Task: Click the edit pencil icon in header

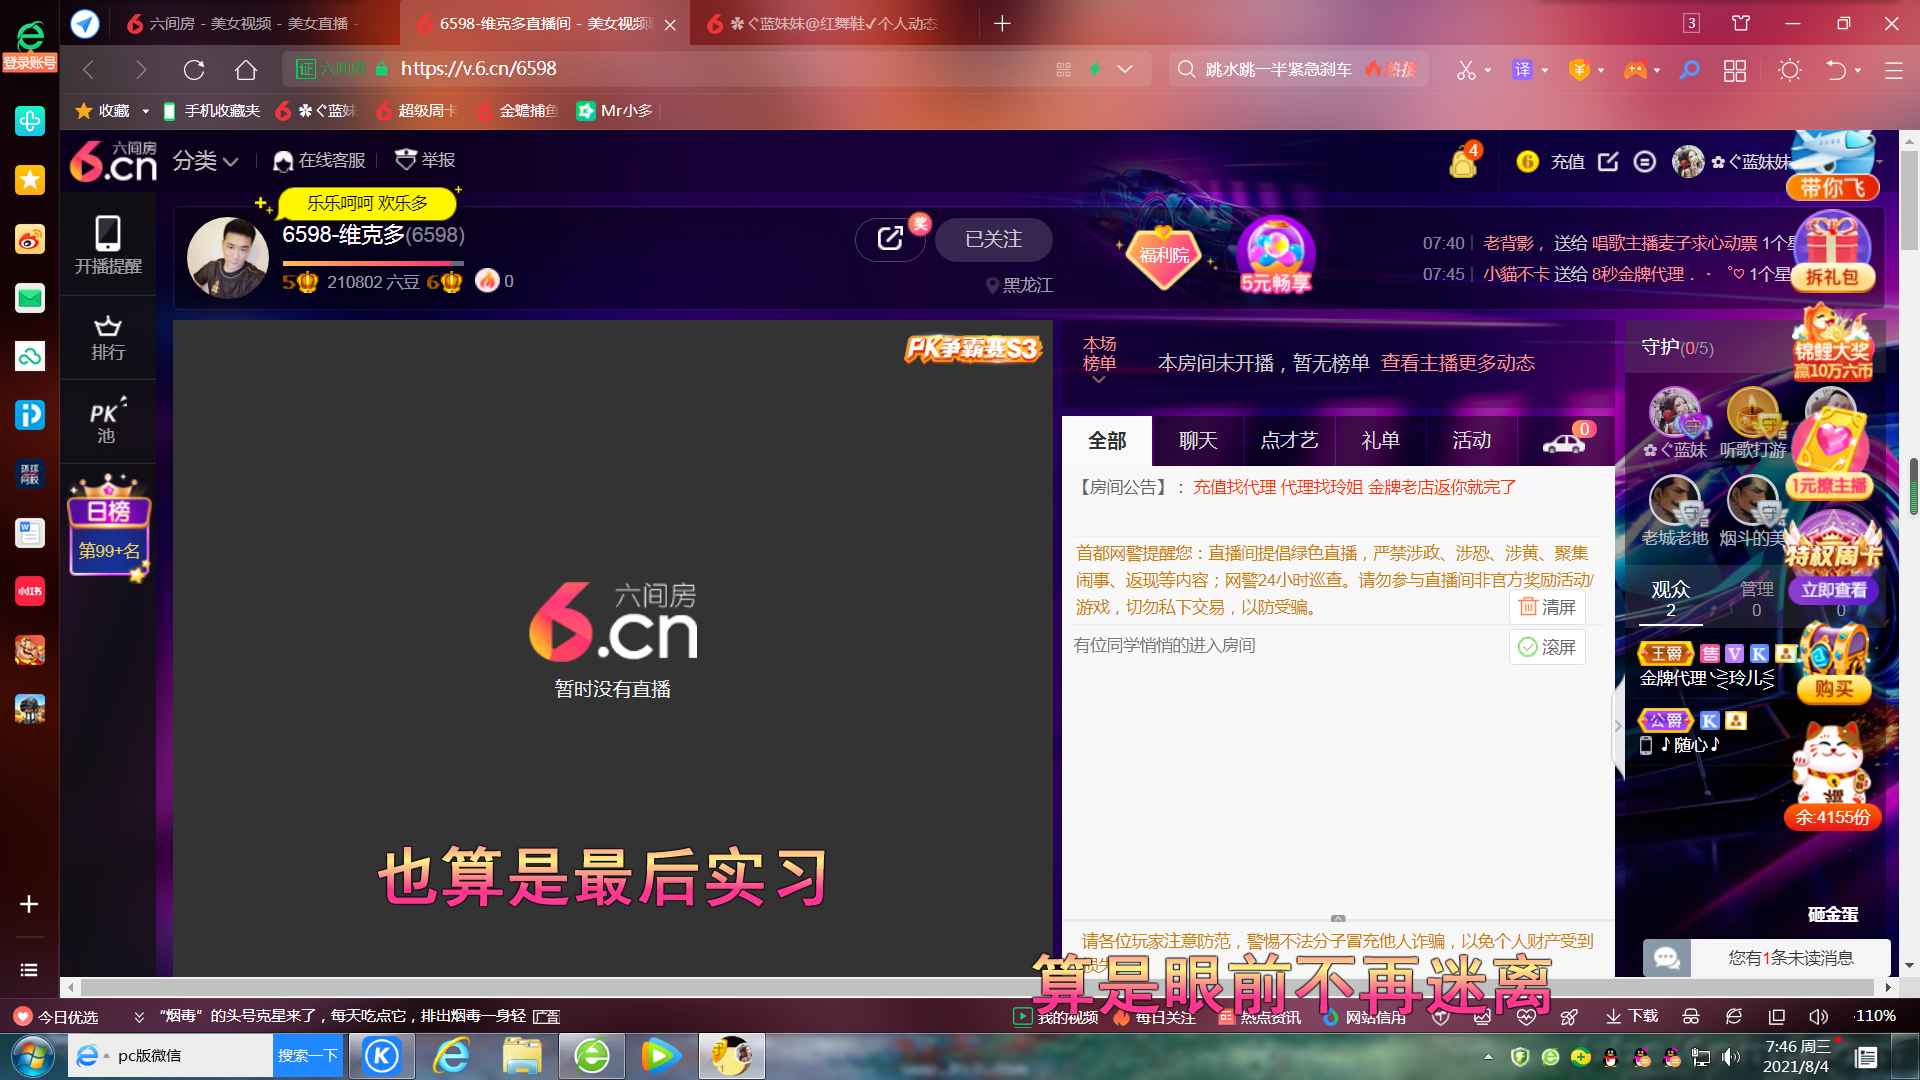Action: tap(1608, 161)
